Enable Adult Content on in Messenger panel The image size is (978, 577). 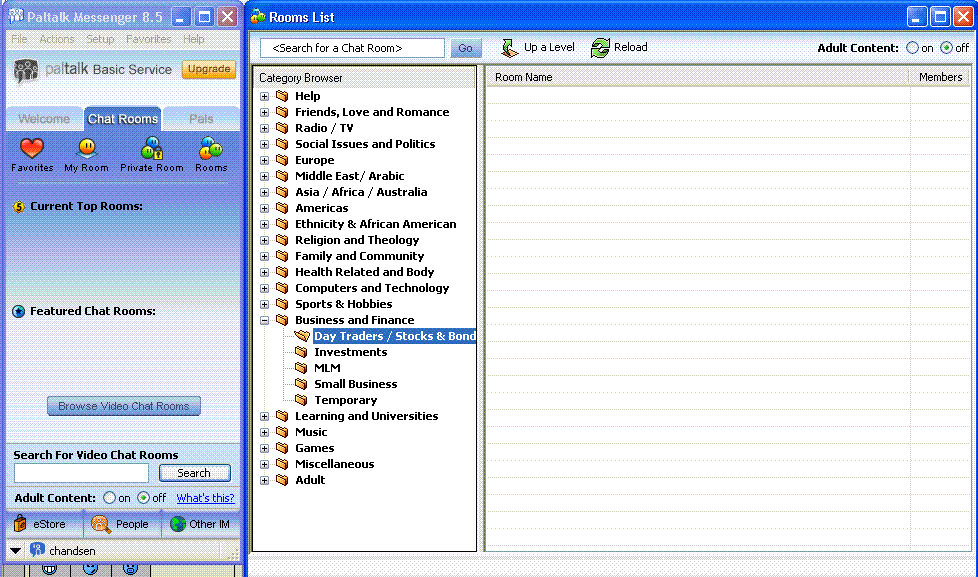pyautogui.click(x=109, y=498)
